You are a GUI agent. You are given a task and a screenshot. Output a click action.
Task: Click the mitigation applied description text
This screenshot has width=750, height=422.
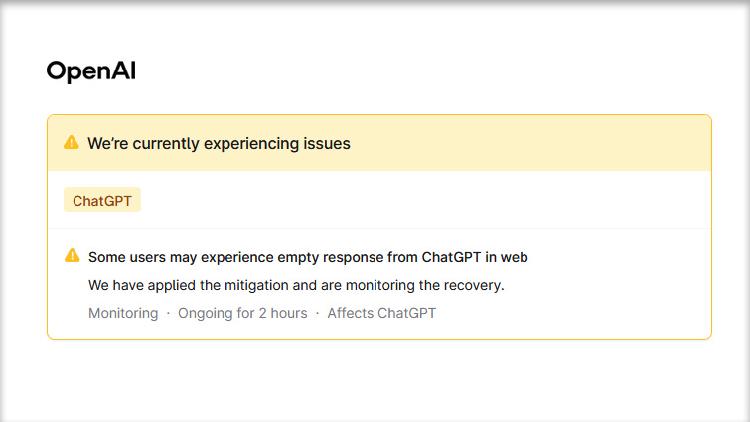click(296, 285)
